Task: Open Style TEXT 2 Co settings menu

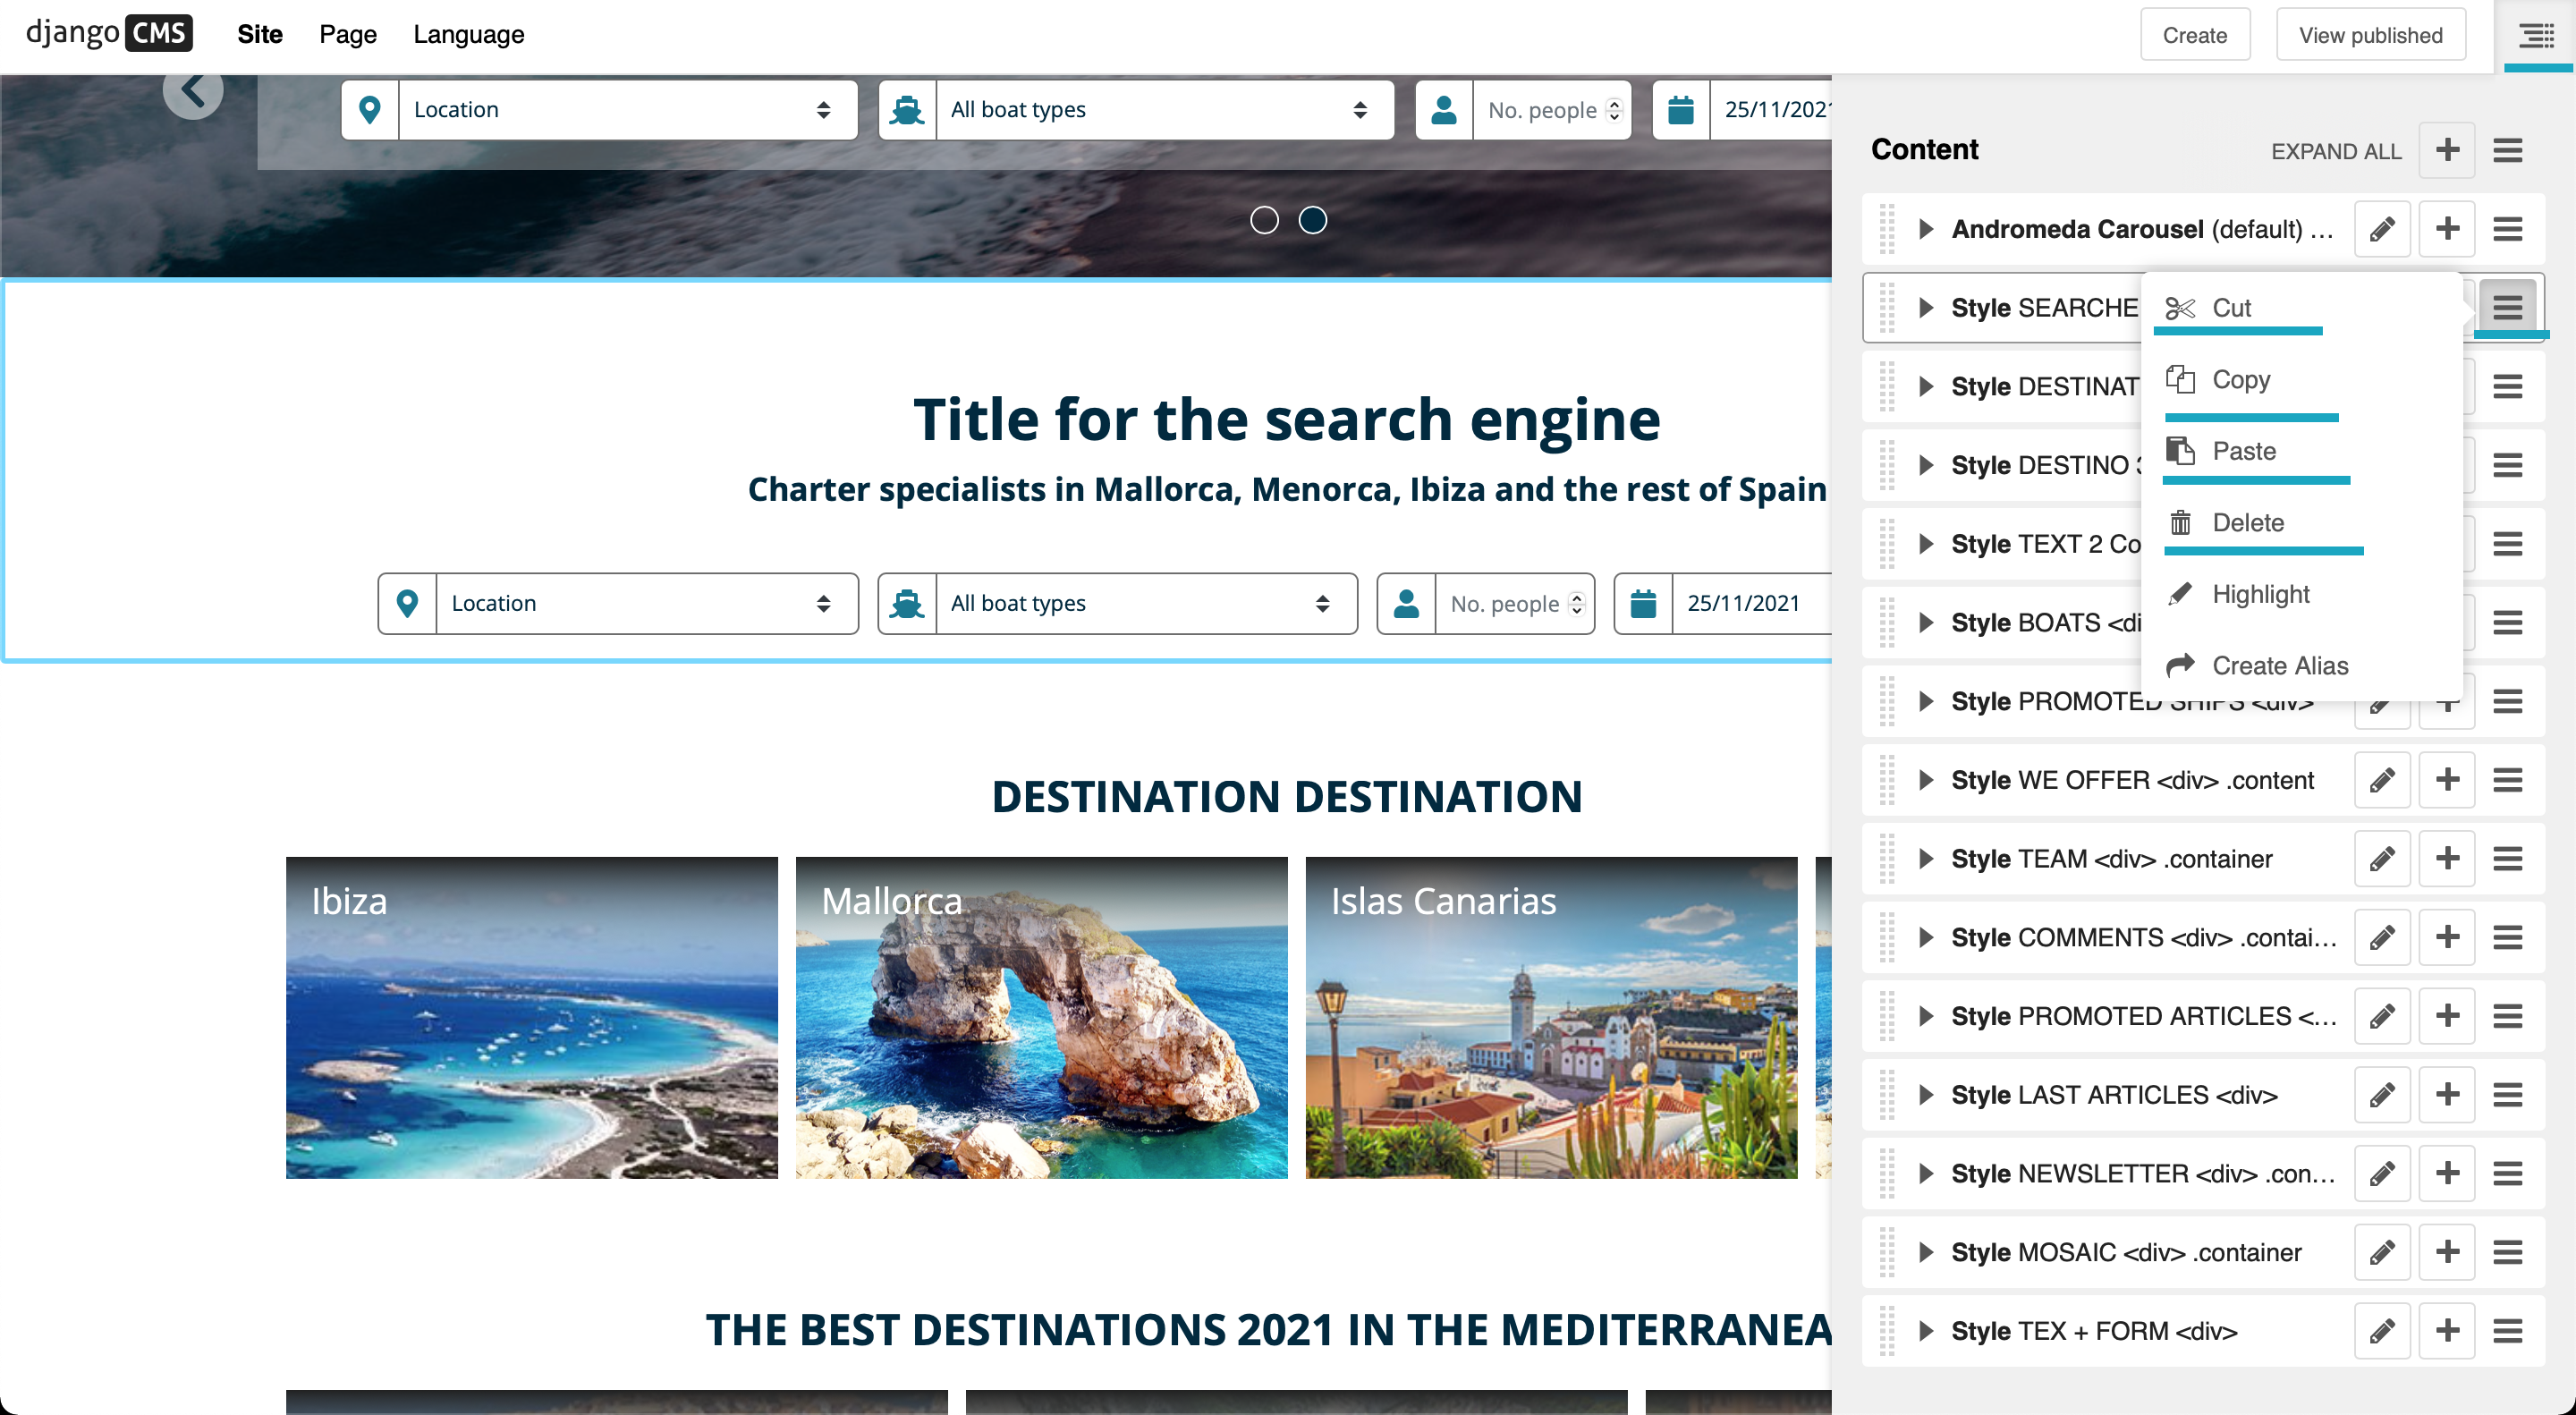Action: click(x=2507, y=544)
